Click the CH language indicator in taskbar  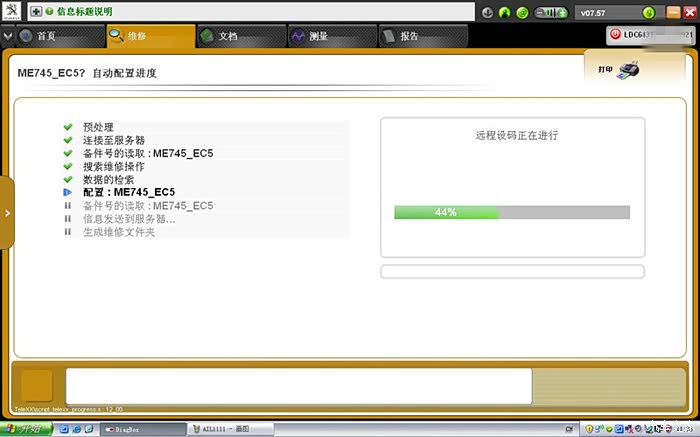569,429
